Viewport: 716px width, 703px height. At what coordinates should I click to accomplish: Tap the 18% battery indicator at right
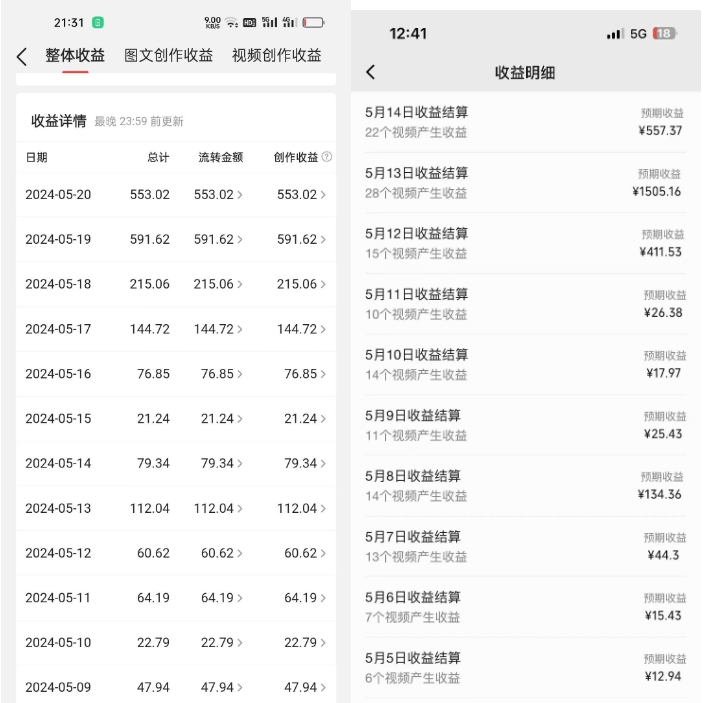(665, 34)
